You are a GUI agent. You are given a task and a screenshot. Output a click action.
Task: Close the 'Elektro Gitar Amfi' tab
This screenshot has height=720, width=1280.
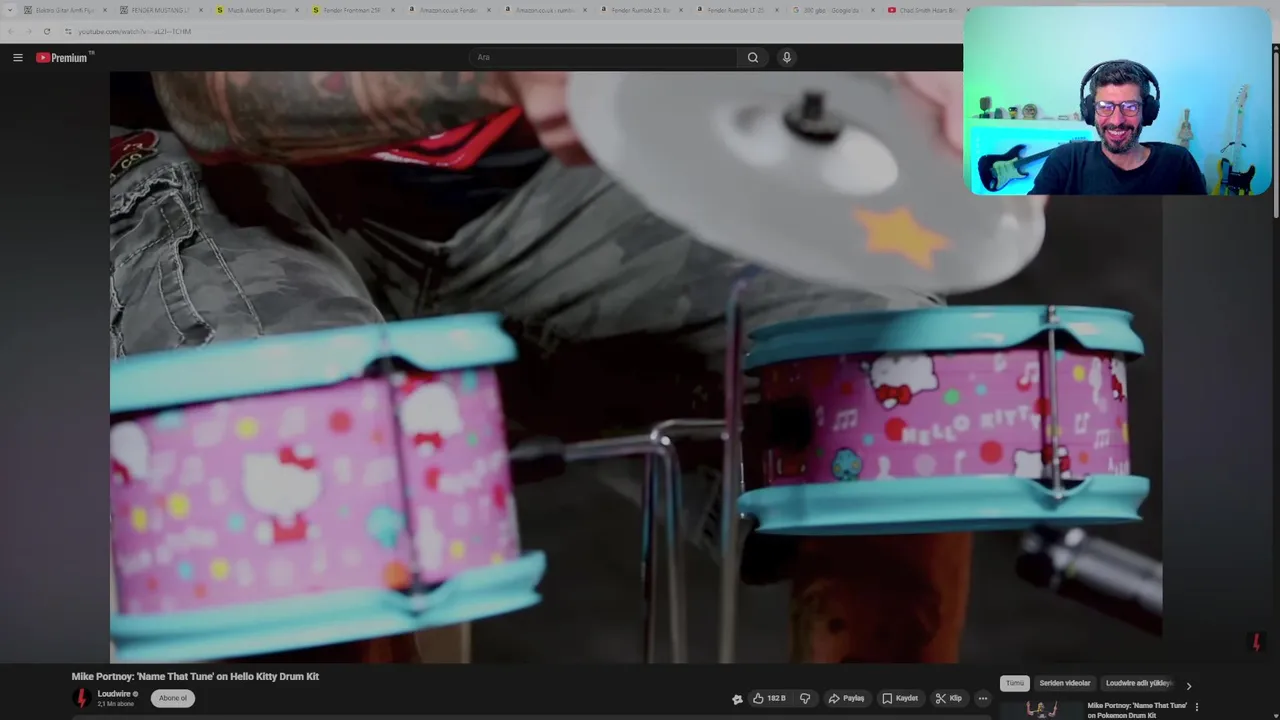[x=105, y=10]
